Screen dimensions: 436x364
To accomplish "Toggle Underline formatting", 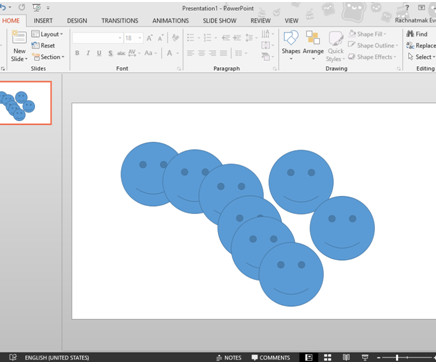I will pyautogui.click(x=99, y=53).
